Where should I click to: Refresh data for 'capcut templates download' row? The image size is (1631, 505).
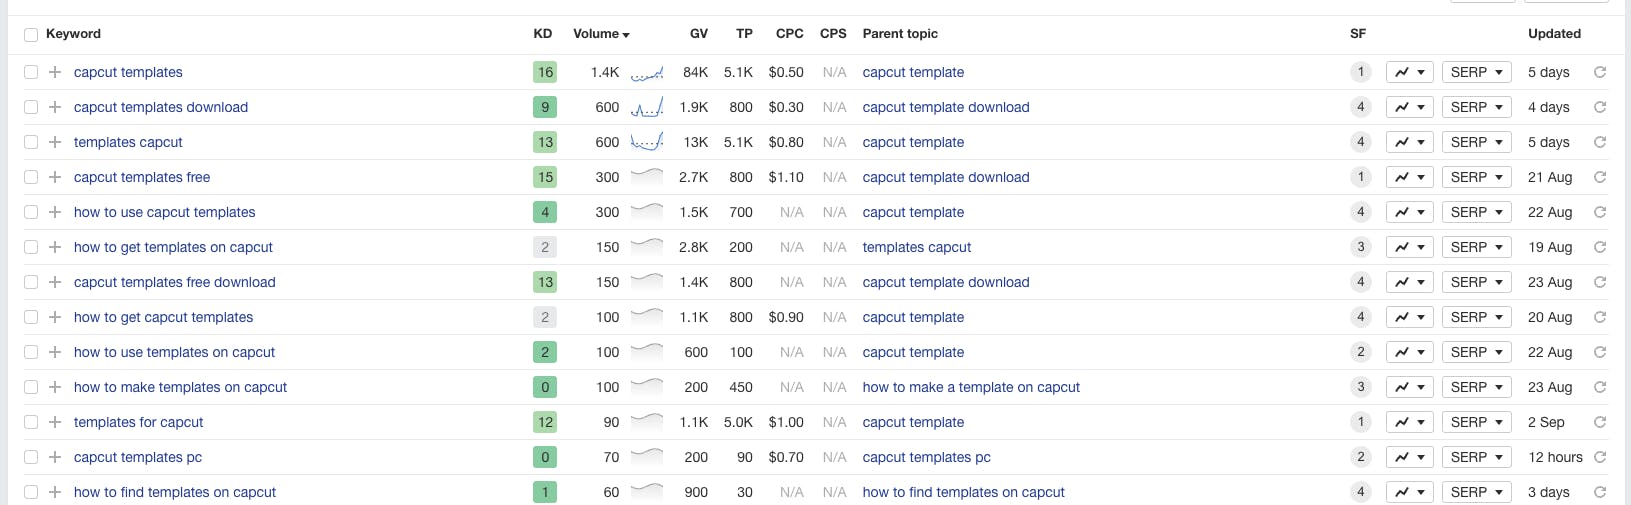point(1600,107)
